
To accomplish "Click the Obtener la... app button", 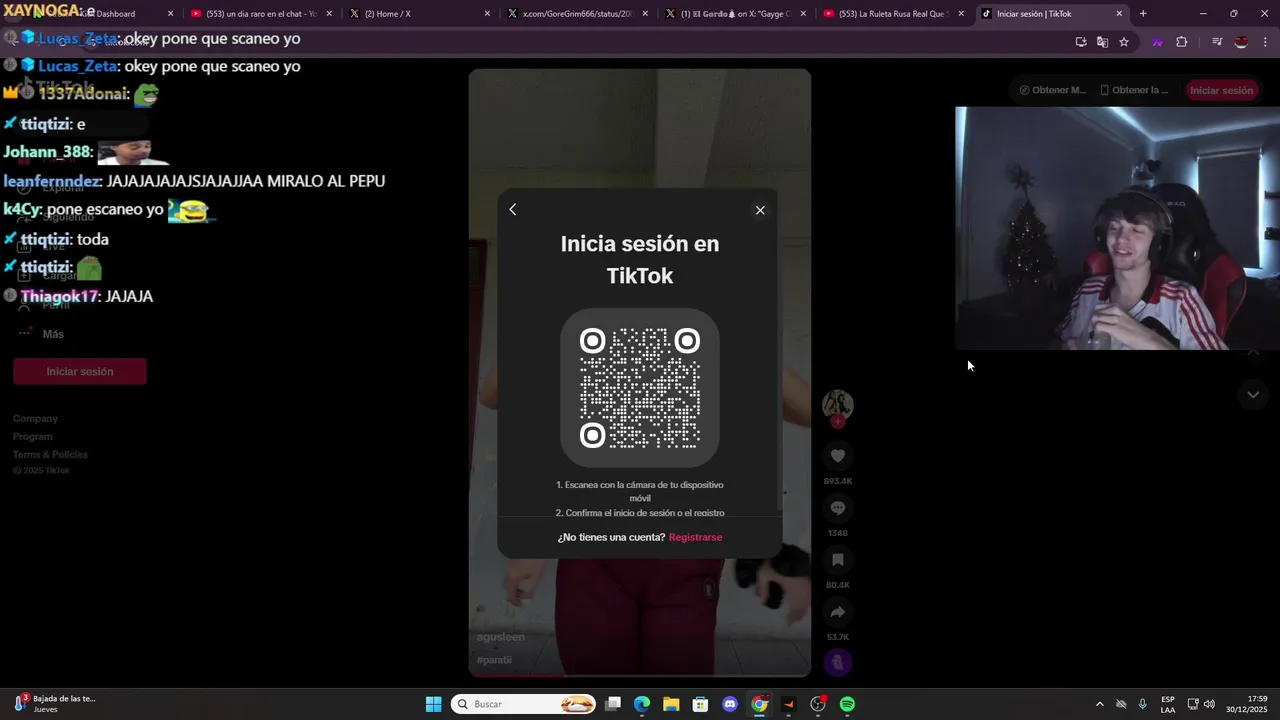I will pyautogui.click(x=1134, y=90).
